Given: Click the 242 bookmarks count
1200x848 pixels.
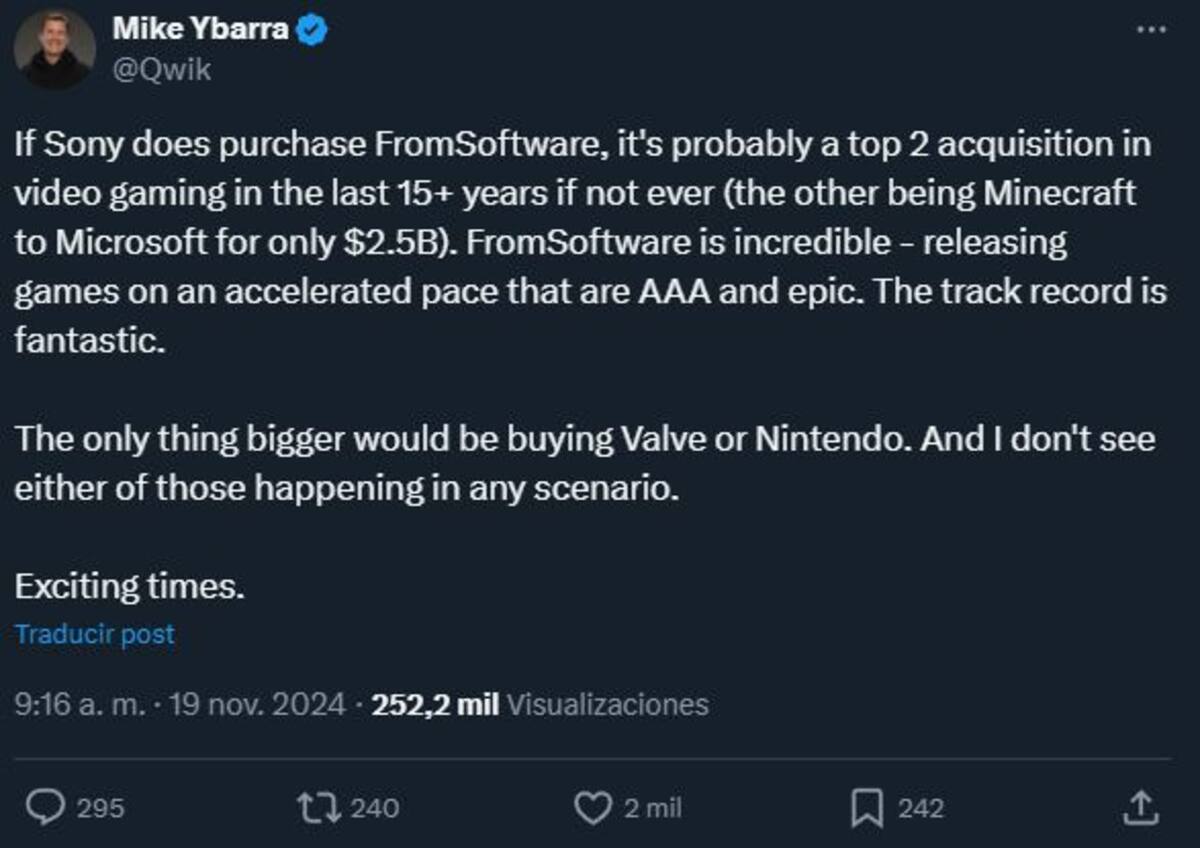Looking at the screenshot, I should coord(920,808).
